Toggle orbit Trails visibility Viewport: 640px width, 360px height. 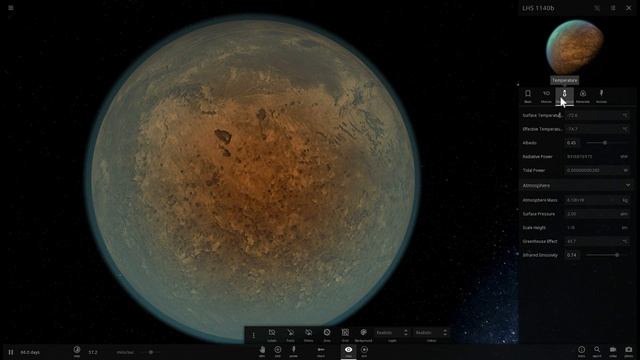(x=290, y=335)
